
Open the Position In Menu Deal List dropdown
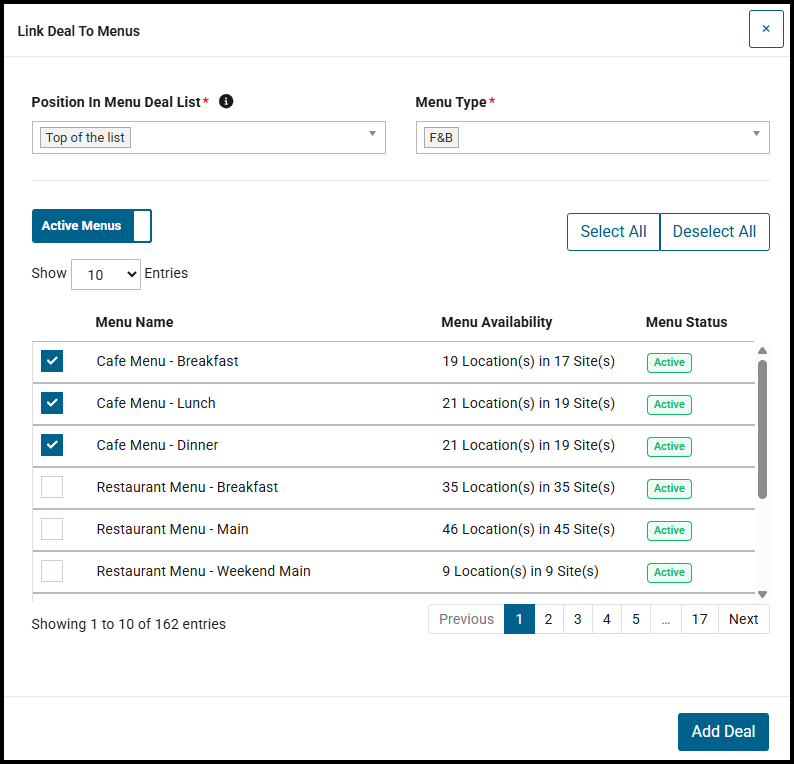(x=209, y=137)
